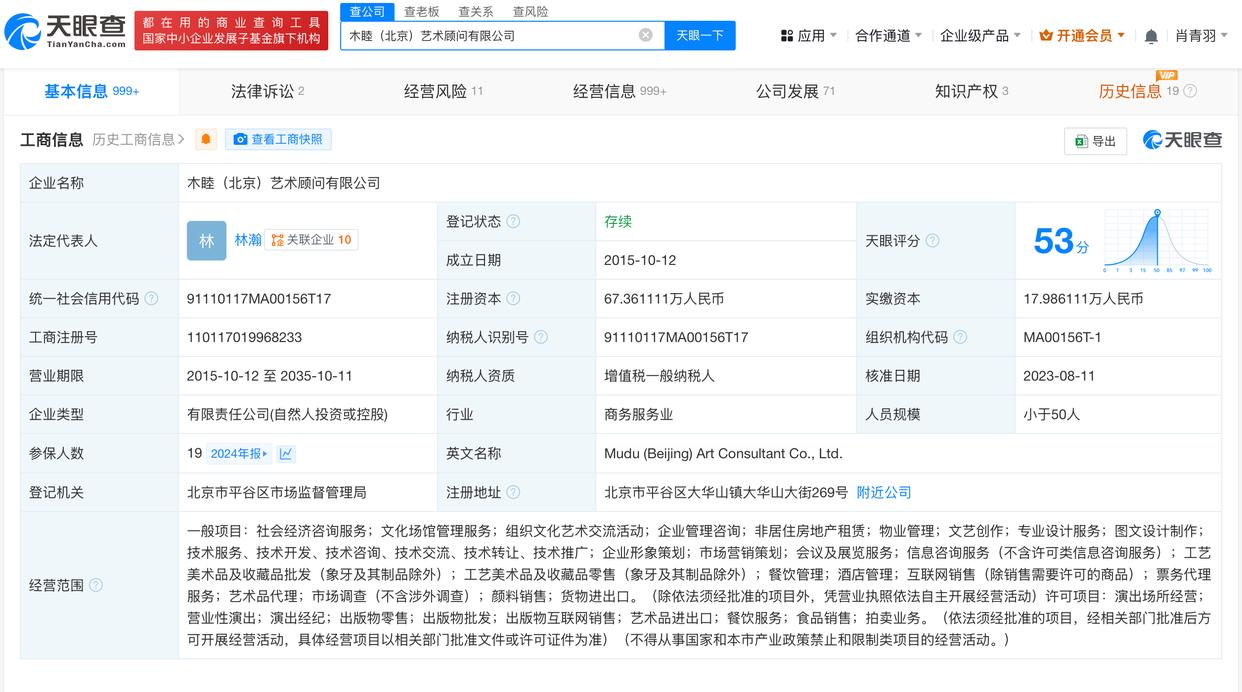Open help icon next to 组织机构代码
This screenshot has height=692, width=1242.
pos(960,337)
